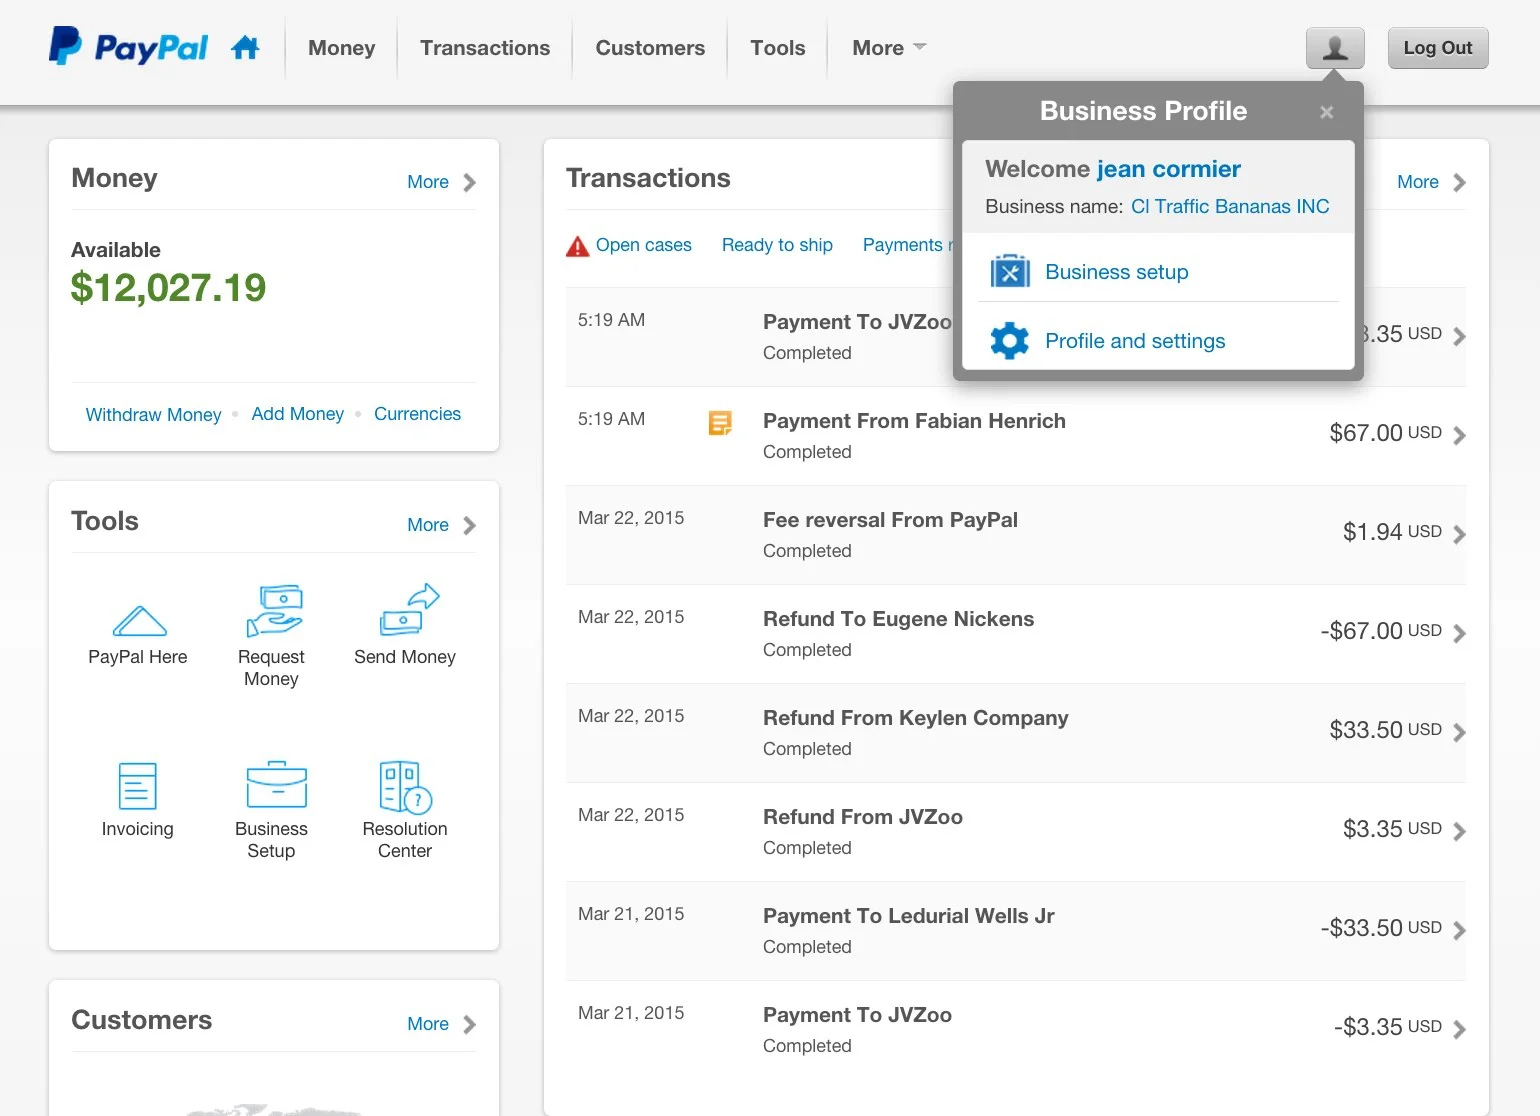The image size is (1540, 1116).
Task: Click the Profile and settings link text
Action: 1135,341
